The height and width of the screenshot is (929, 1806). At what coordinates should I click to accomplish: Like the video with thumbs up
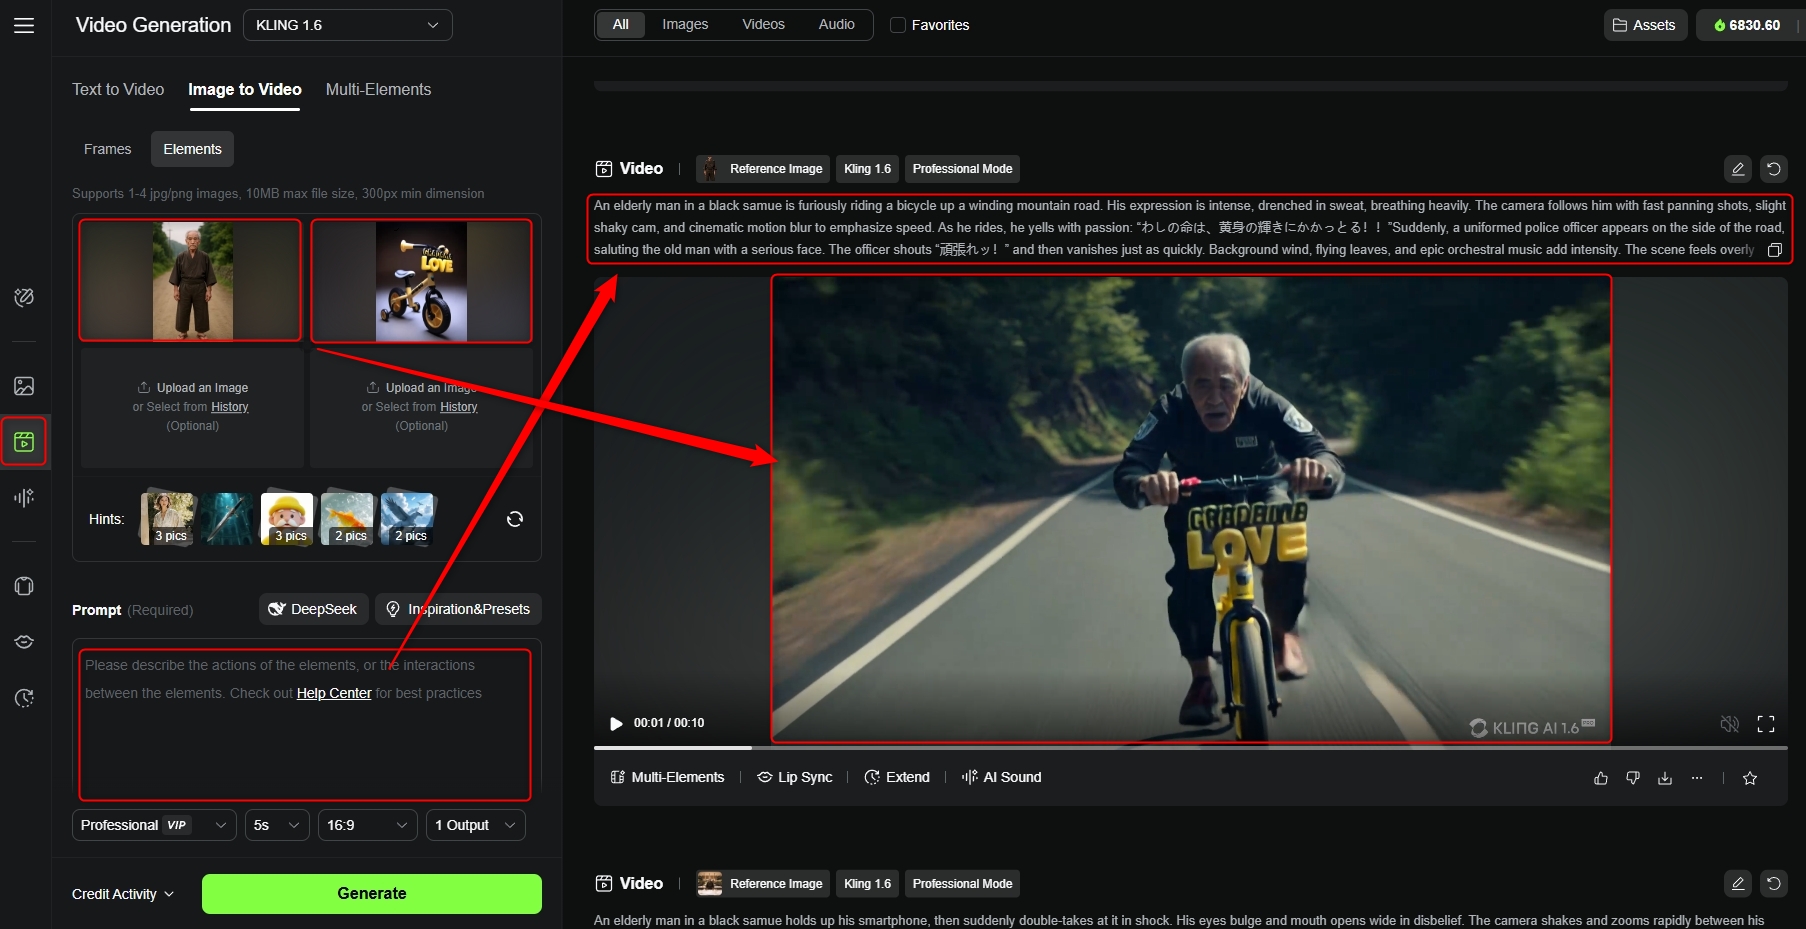click(x=1601, y=778)
